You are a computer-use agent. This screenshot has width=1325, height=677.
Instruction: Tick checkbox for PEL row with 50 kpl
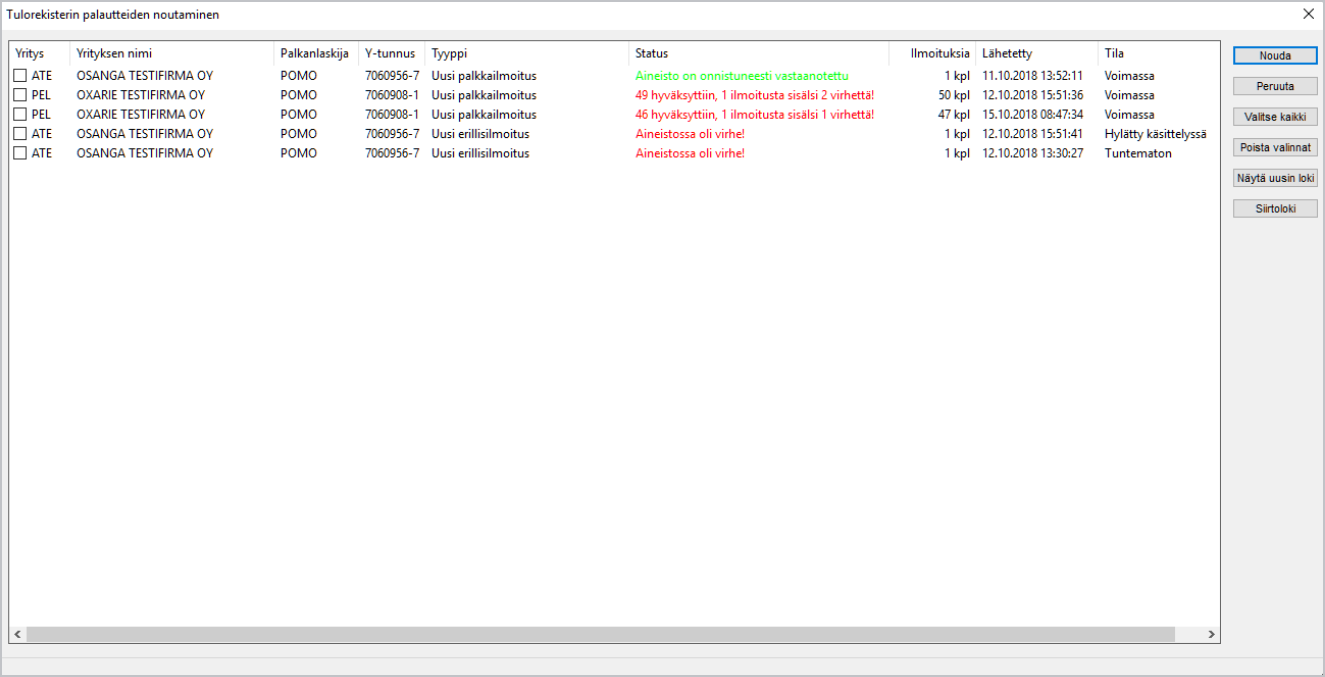pyautogui.click(x=20, y=95)
